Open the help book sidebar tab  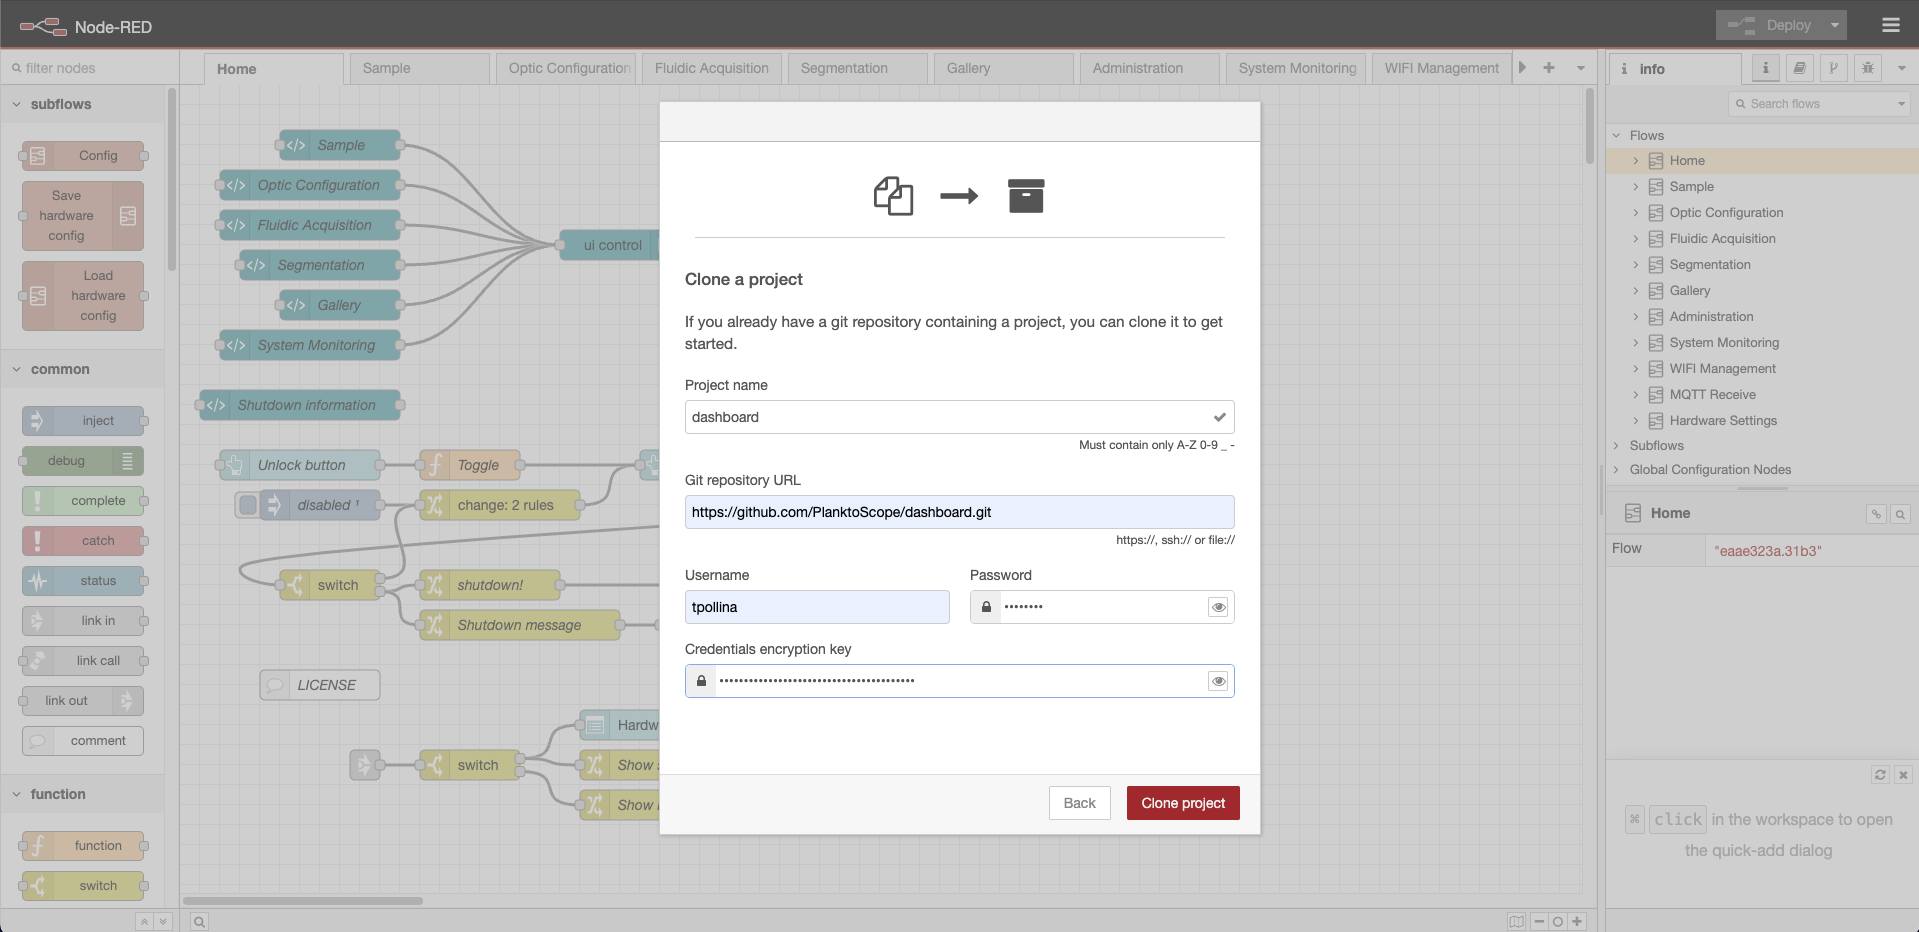click(x=1799, y=68)
